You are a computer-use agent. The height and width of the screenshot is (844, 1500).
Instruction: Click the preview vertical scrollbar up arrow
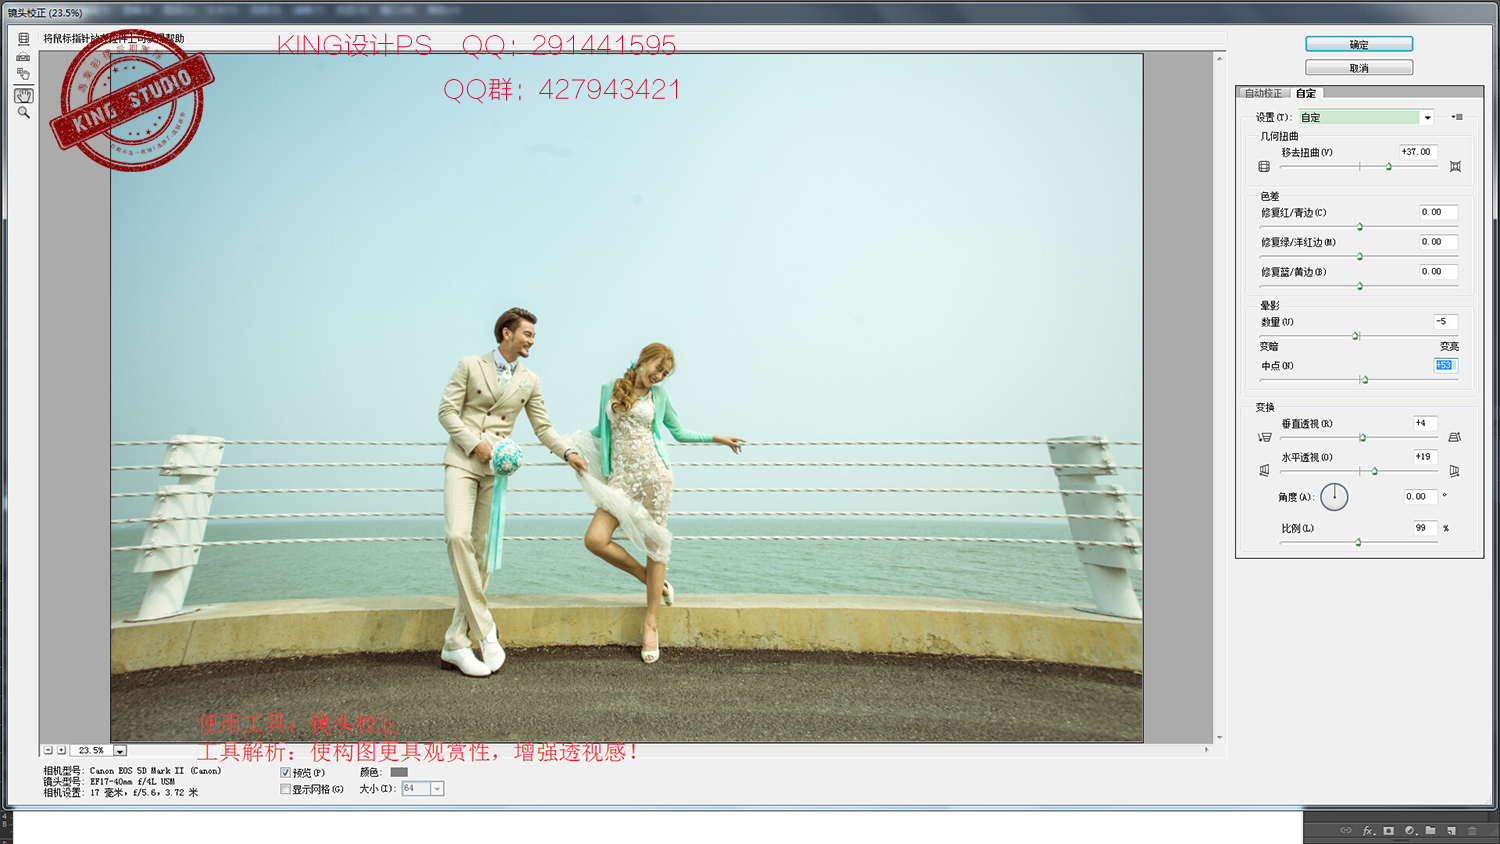coord(1219,59)
